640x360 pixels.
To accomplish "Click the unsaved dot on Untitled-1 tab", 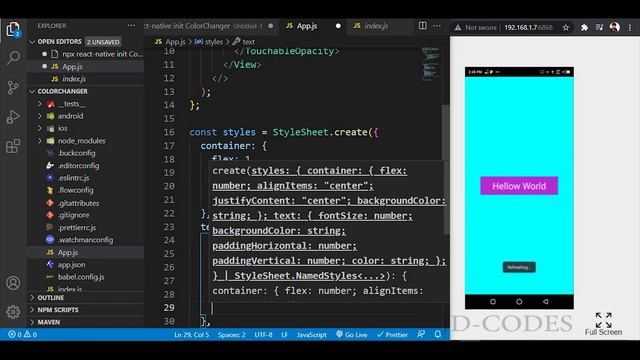I will click(x=271, y=26).
